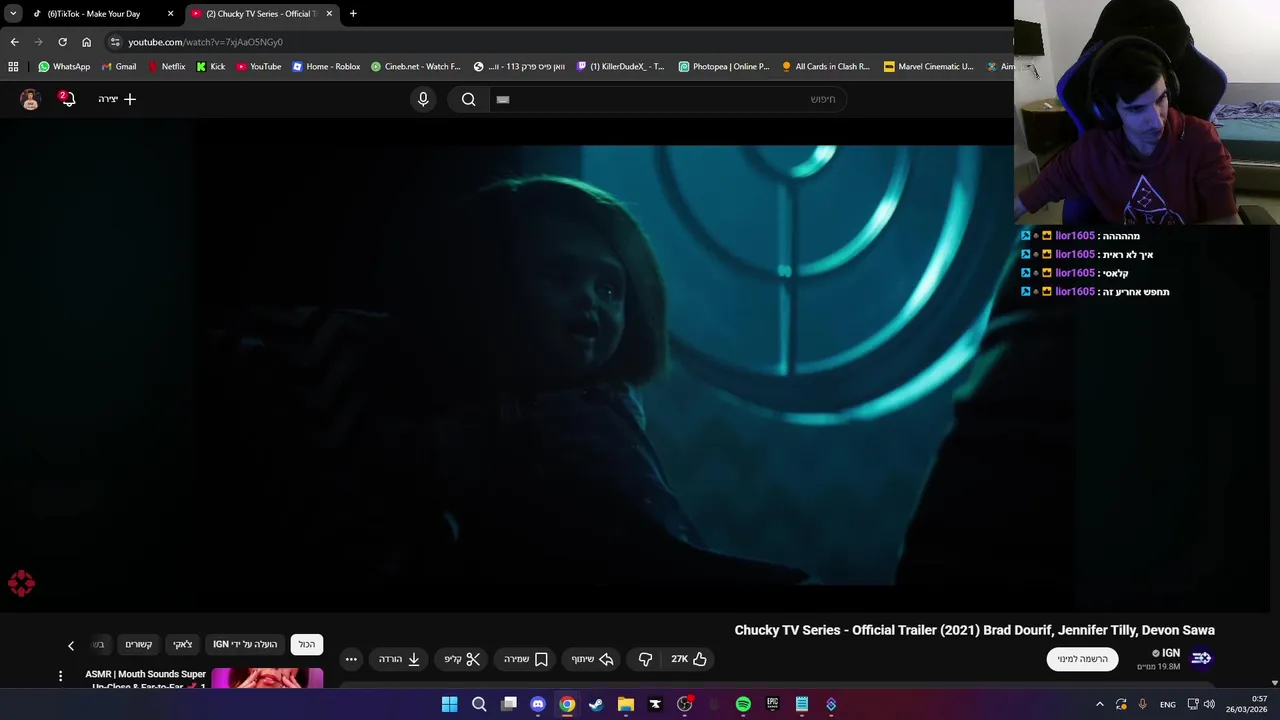This screenshot has height=720, width=1280.
Task: Open Spotify from the taskbar
Action: pos(743,704)
